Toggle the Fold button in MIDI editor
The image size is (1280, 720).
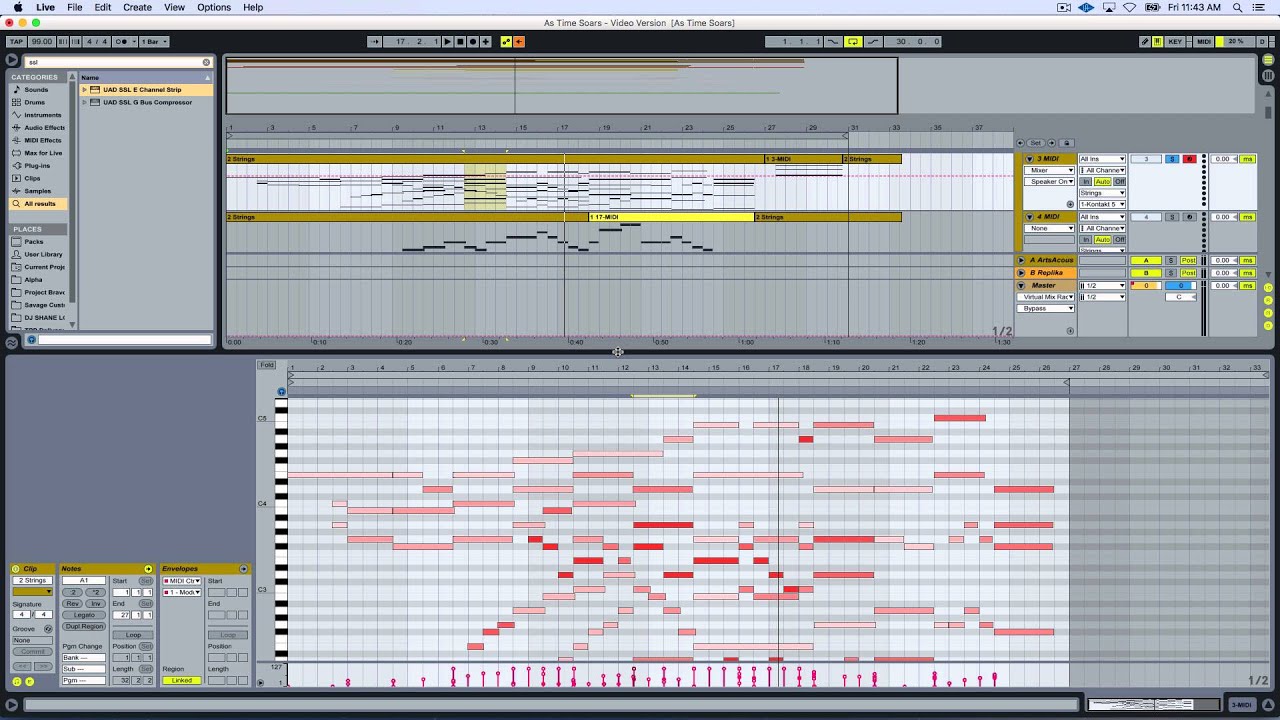tap(267, 365)
